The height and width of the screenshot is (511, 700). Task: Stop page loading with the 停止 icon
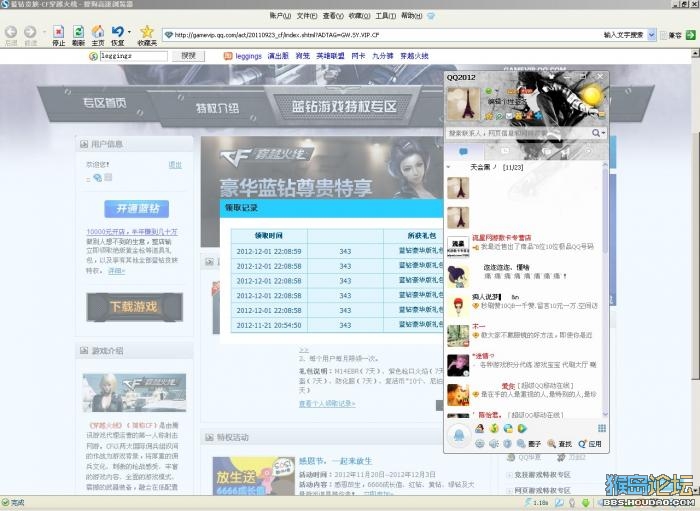[58, 32]
